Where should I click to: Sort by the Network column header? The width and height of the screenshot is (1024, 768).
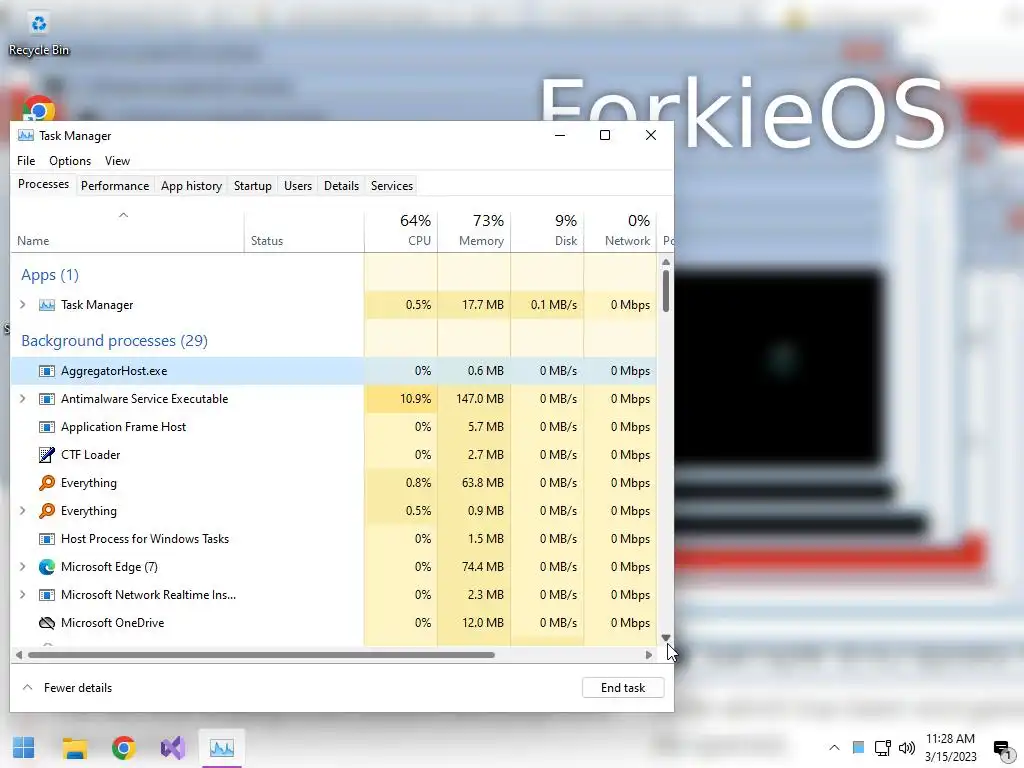[x=620, y=231]
